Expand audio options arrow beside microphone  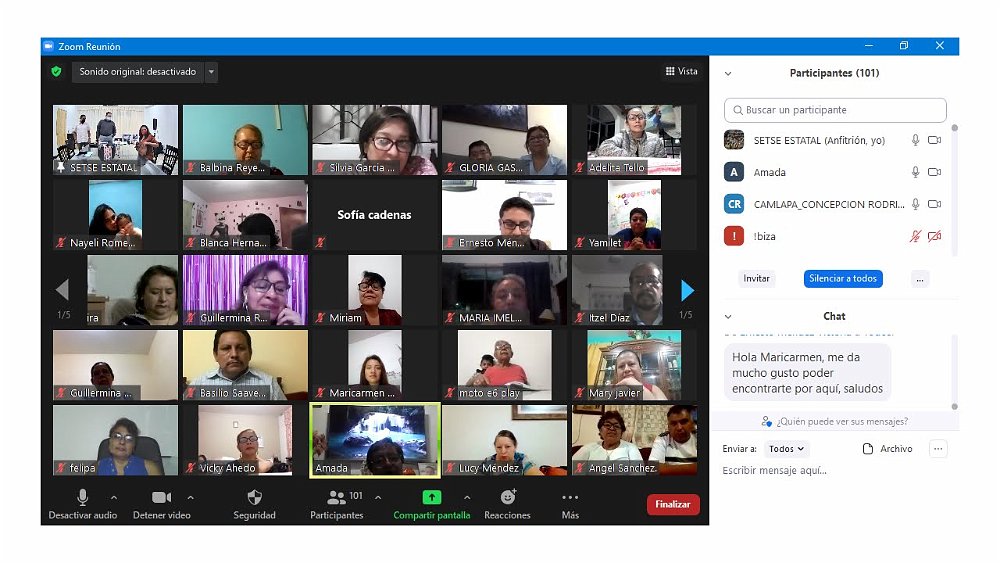[x=113, y=497]
